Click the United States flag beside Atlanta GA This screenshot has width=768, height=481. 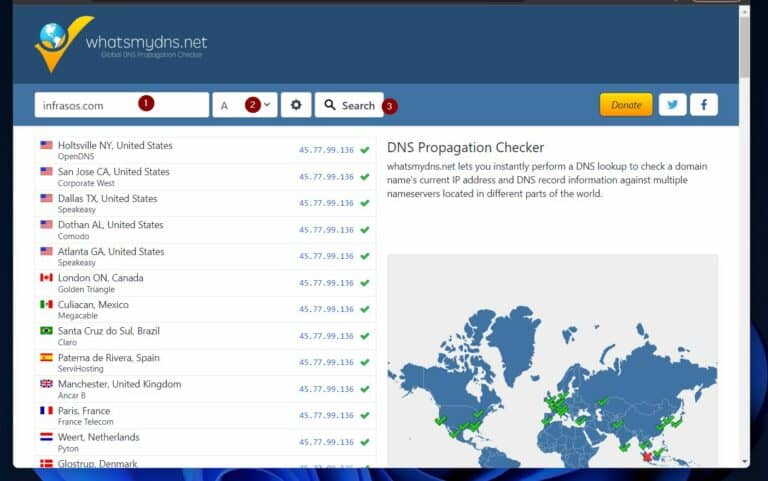[x=47, y=251]
